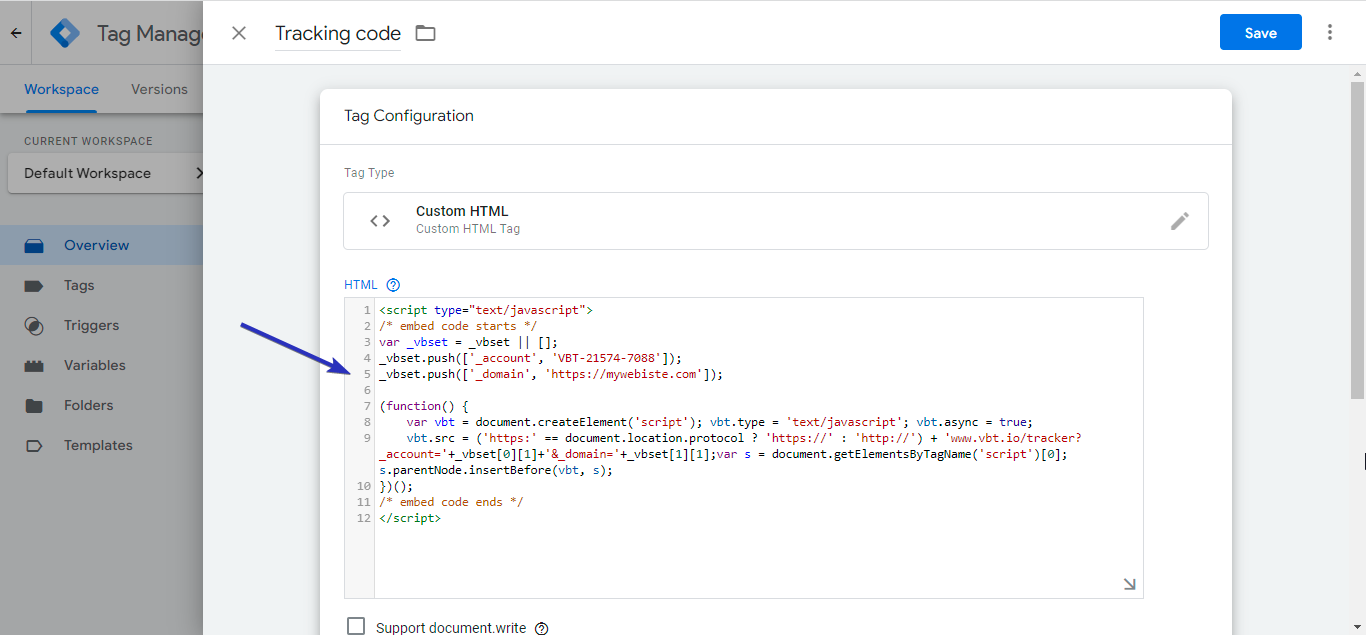Click the code editor resize corner arrow
The image size is (1366, 635).
click(x=1129, y=585)
